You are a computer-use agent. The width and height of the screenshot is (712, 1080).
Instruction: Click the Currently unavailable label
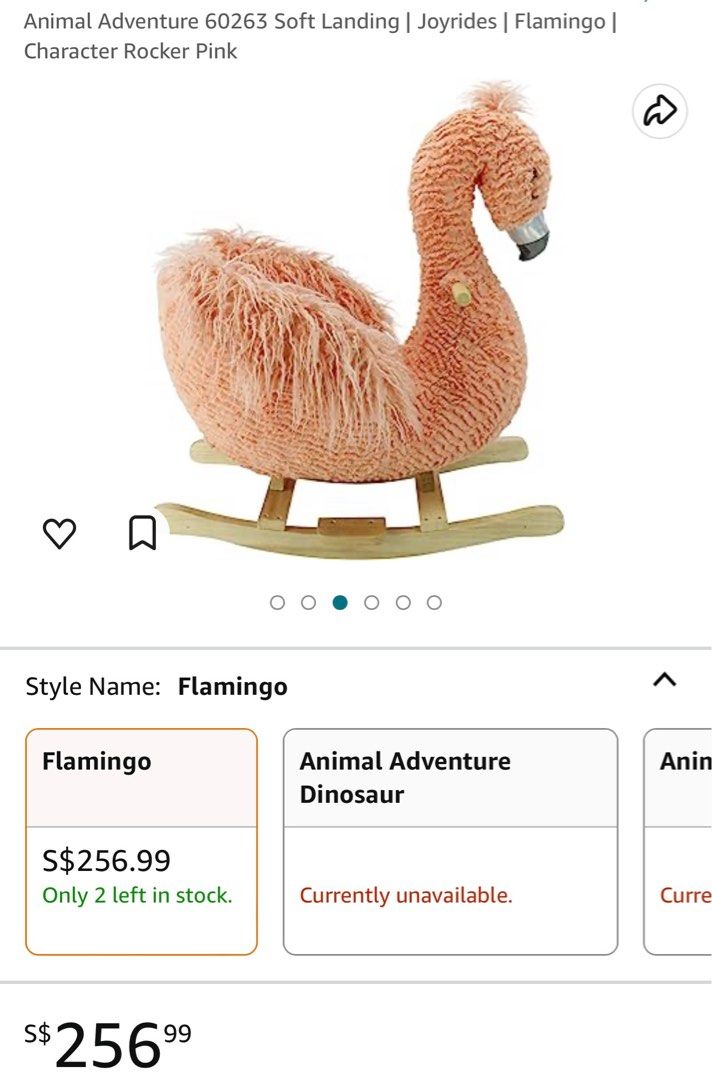406,894
